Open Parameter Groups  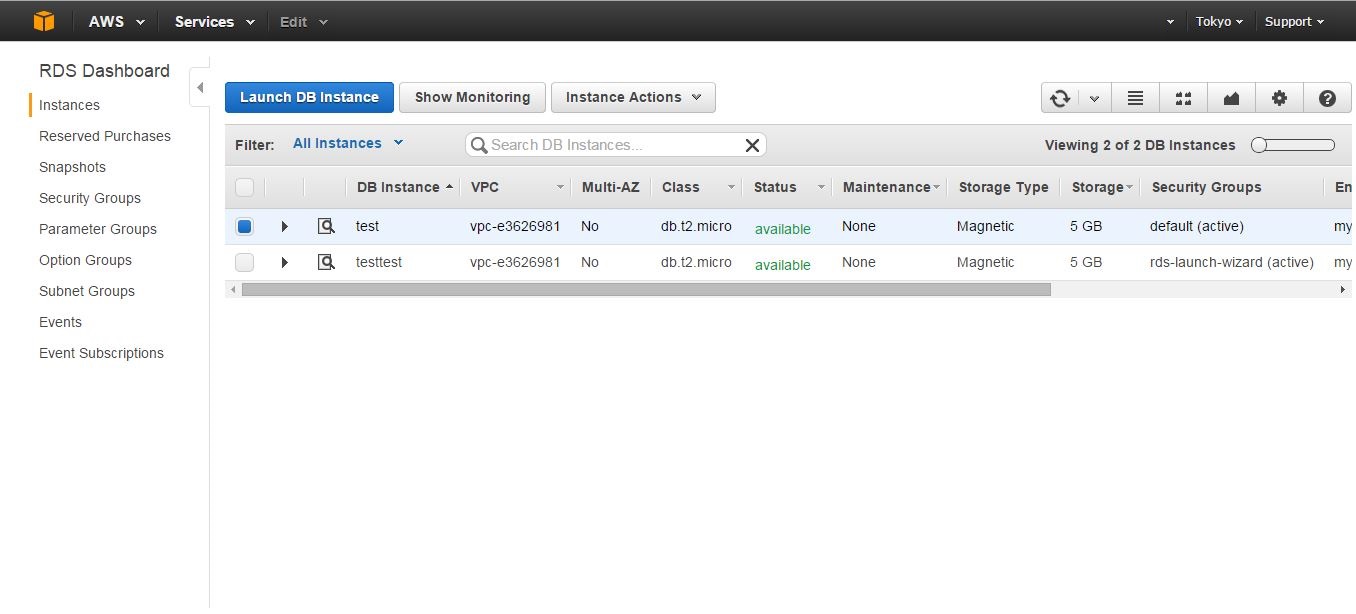point(98,229)
